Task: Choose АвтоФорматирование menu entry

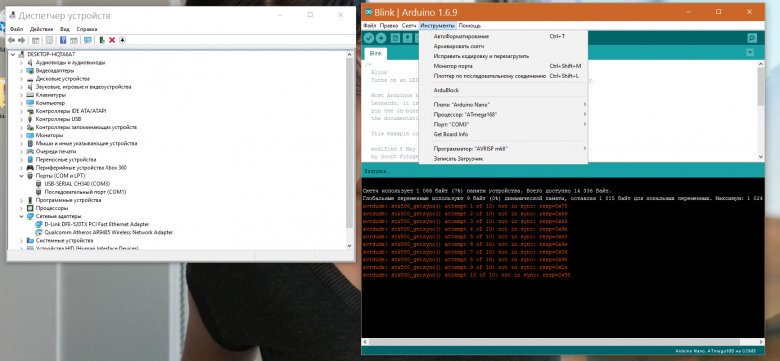Action: click(503, 36)
